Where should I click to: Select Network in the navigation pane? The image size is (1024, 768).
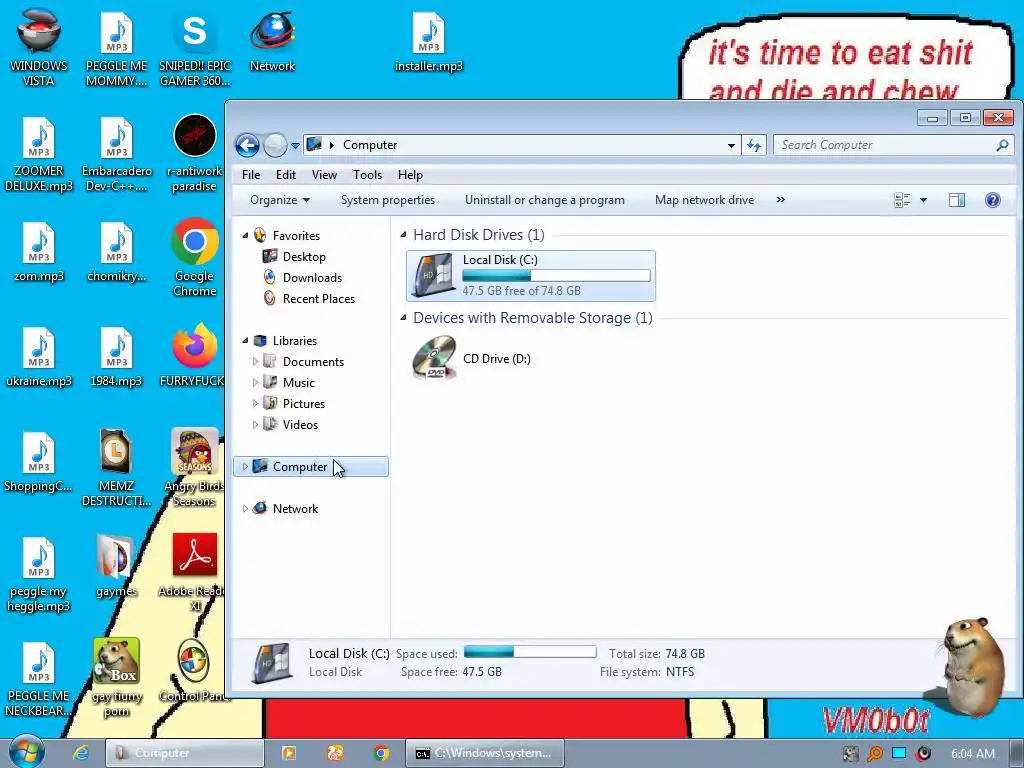pos(295,509)
